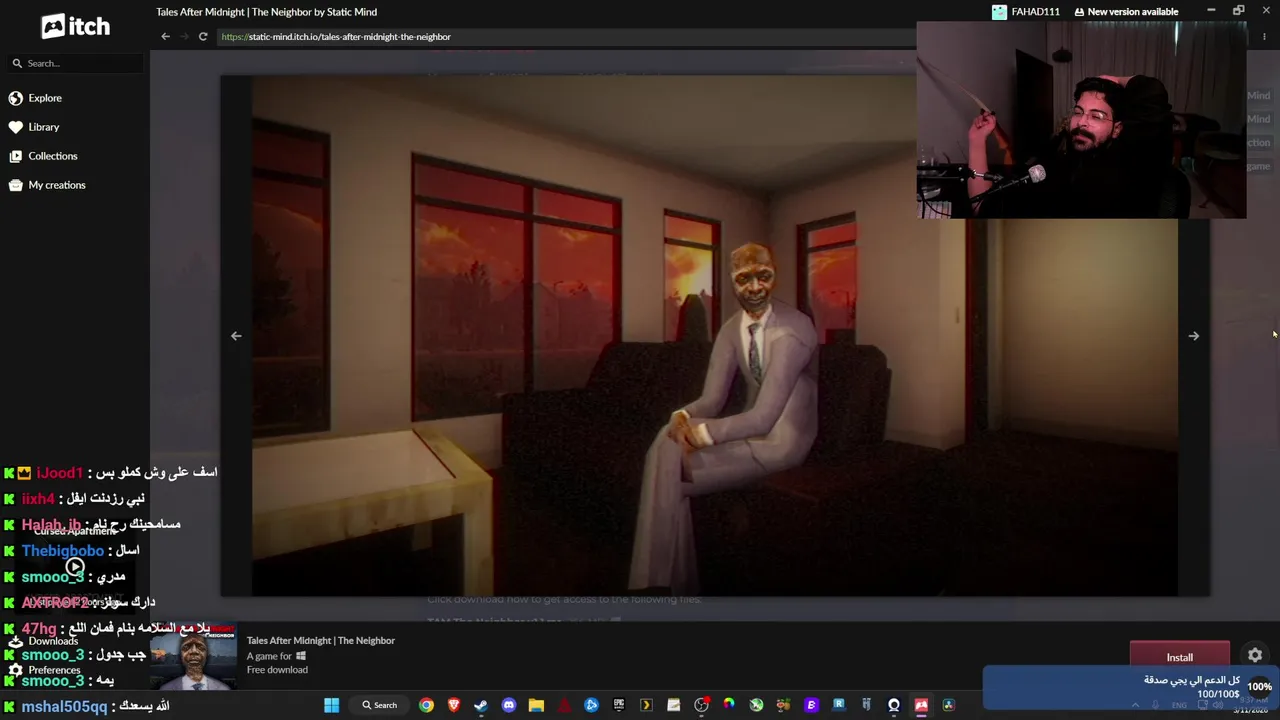Open Discord from the taskbar
The height and width of the screenshot is (720, 1280).
(x=509, y=705)
